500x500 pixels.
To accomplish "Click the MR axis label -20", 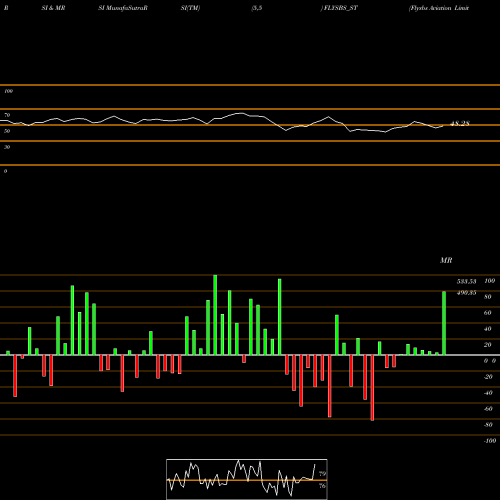I will 488,377.
